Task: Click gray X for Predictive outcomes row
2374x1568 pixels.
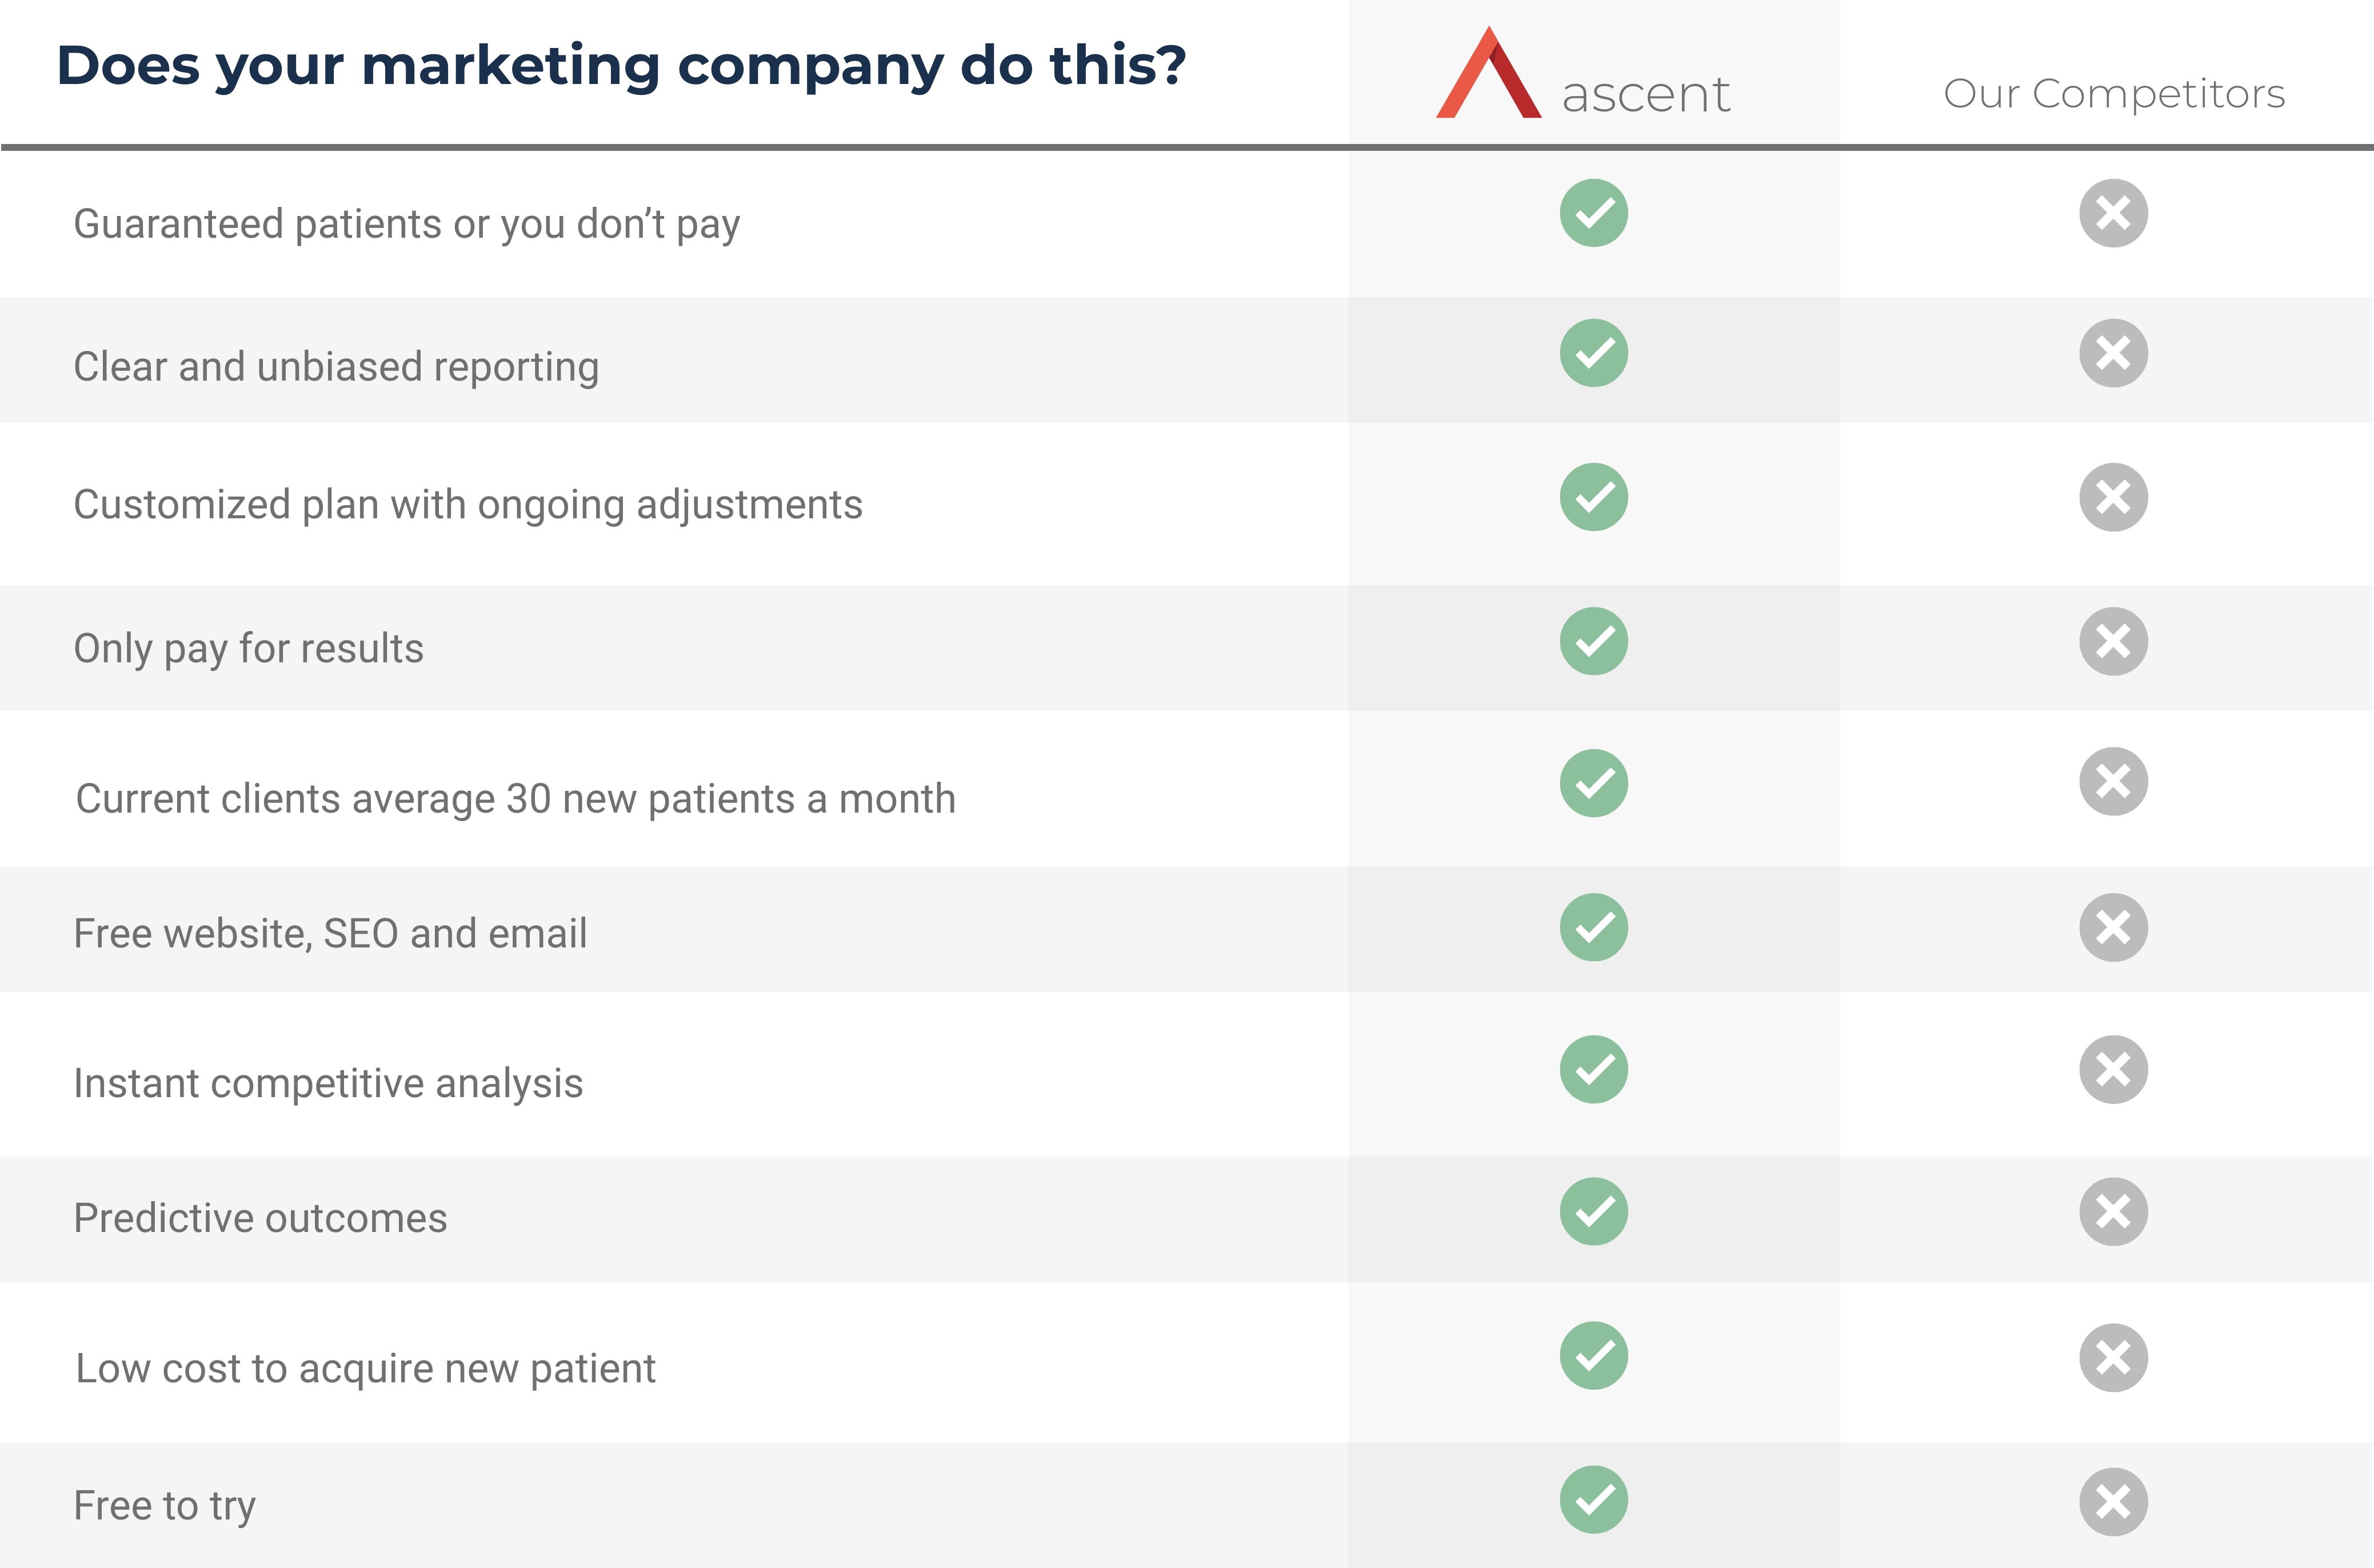Action: (2113, 1211)
